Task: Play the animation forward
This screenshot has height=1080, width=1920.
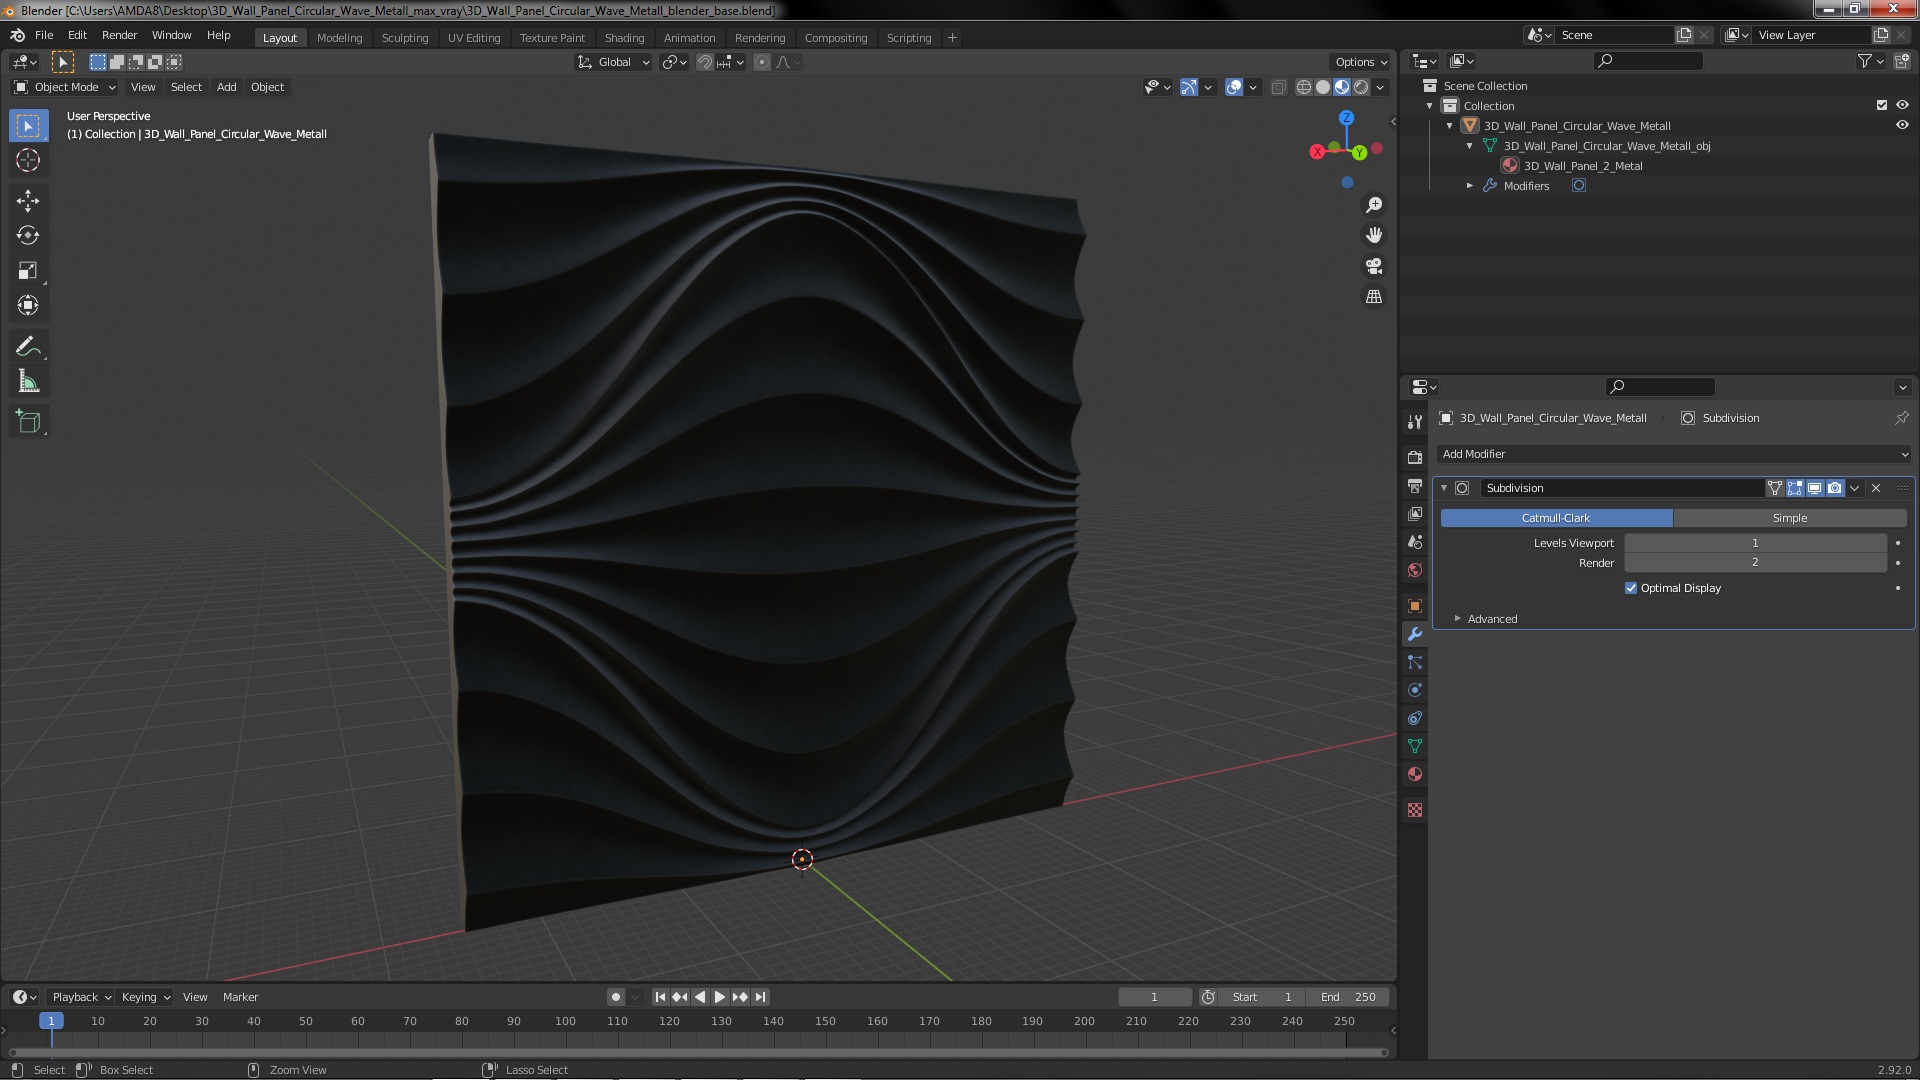Action: pyautogui.click(x=719, y=997)
